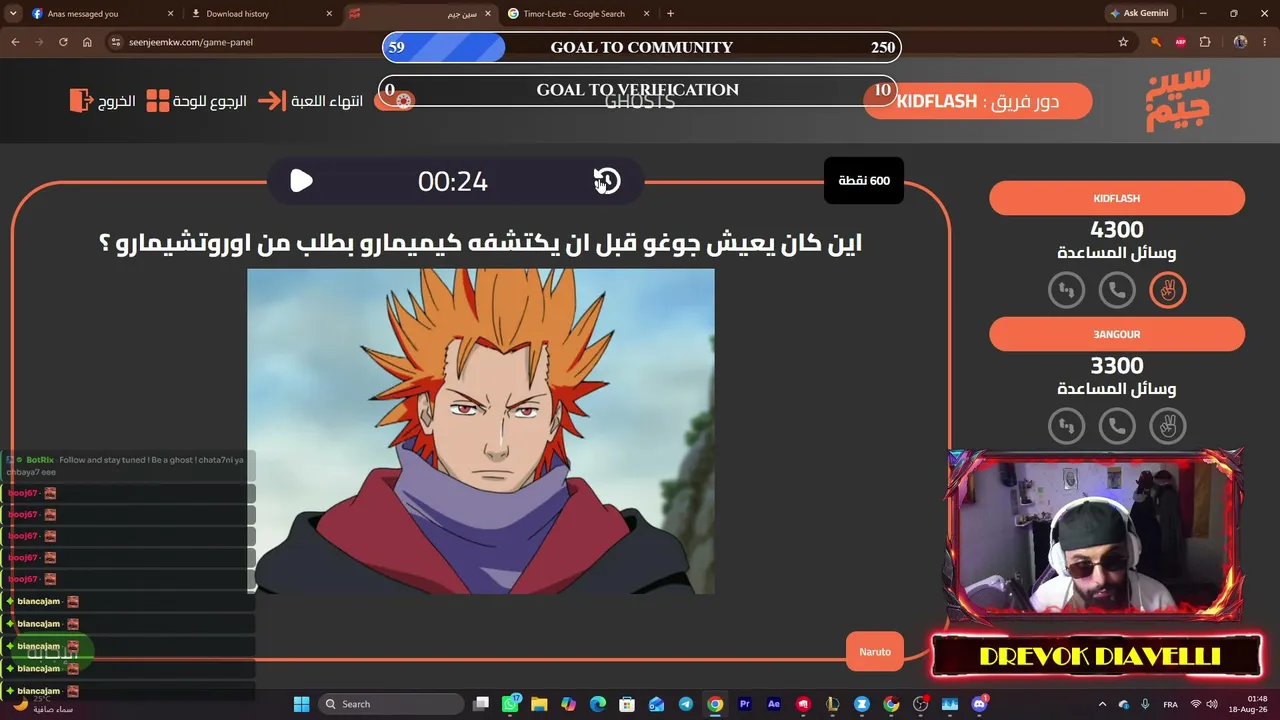Image resolution: width=1280 pixels, height=720 pixels.
Task: Use KIDFLASH's phone call lifeline
Action: pyautogui.click(x=1117, y=290)
